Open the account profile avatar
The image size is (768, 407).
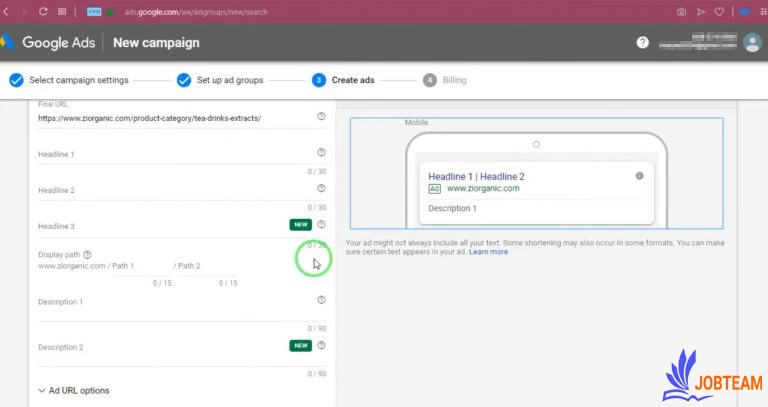[x=752, y=43]
